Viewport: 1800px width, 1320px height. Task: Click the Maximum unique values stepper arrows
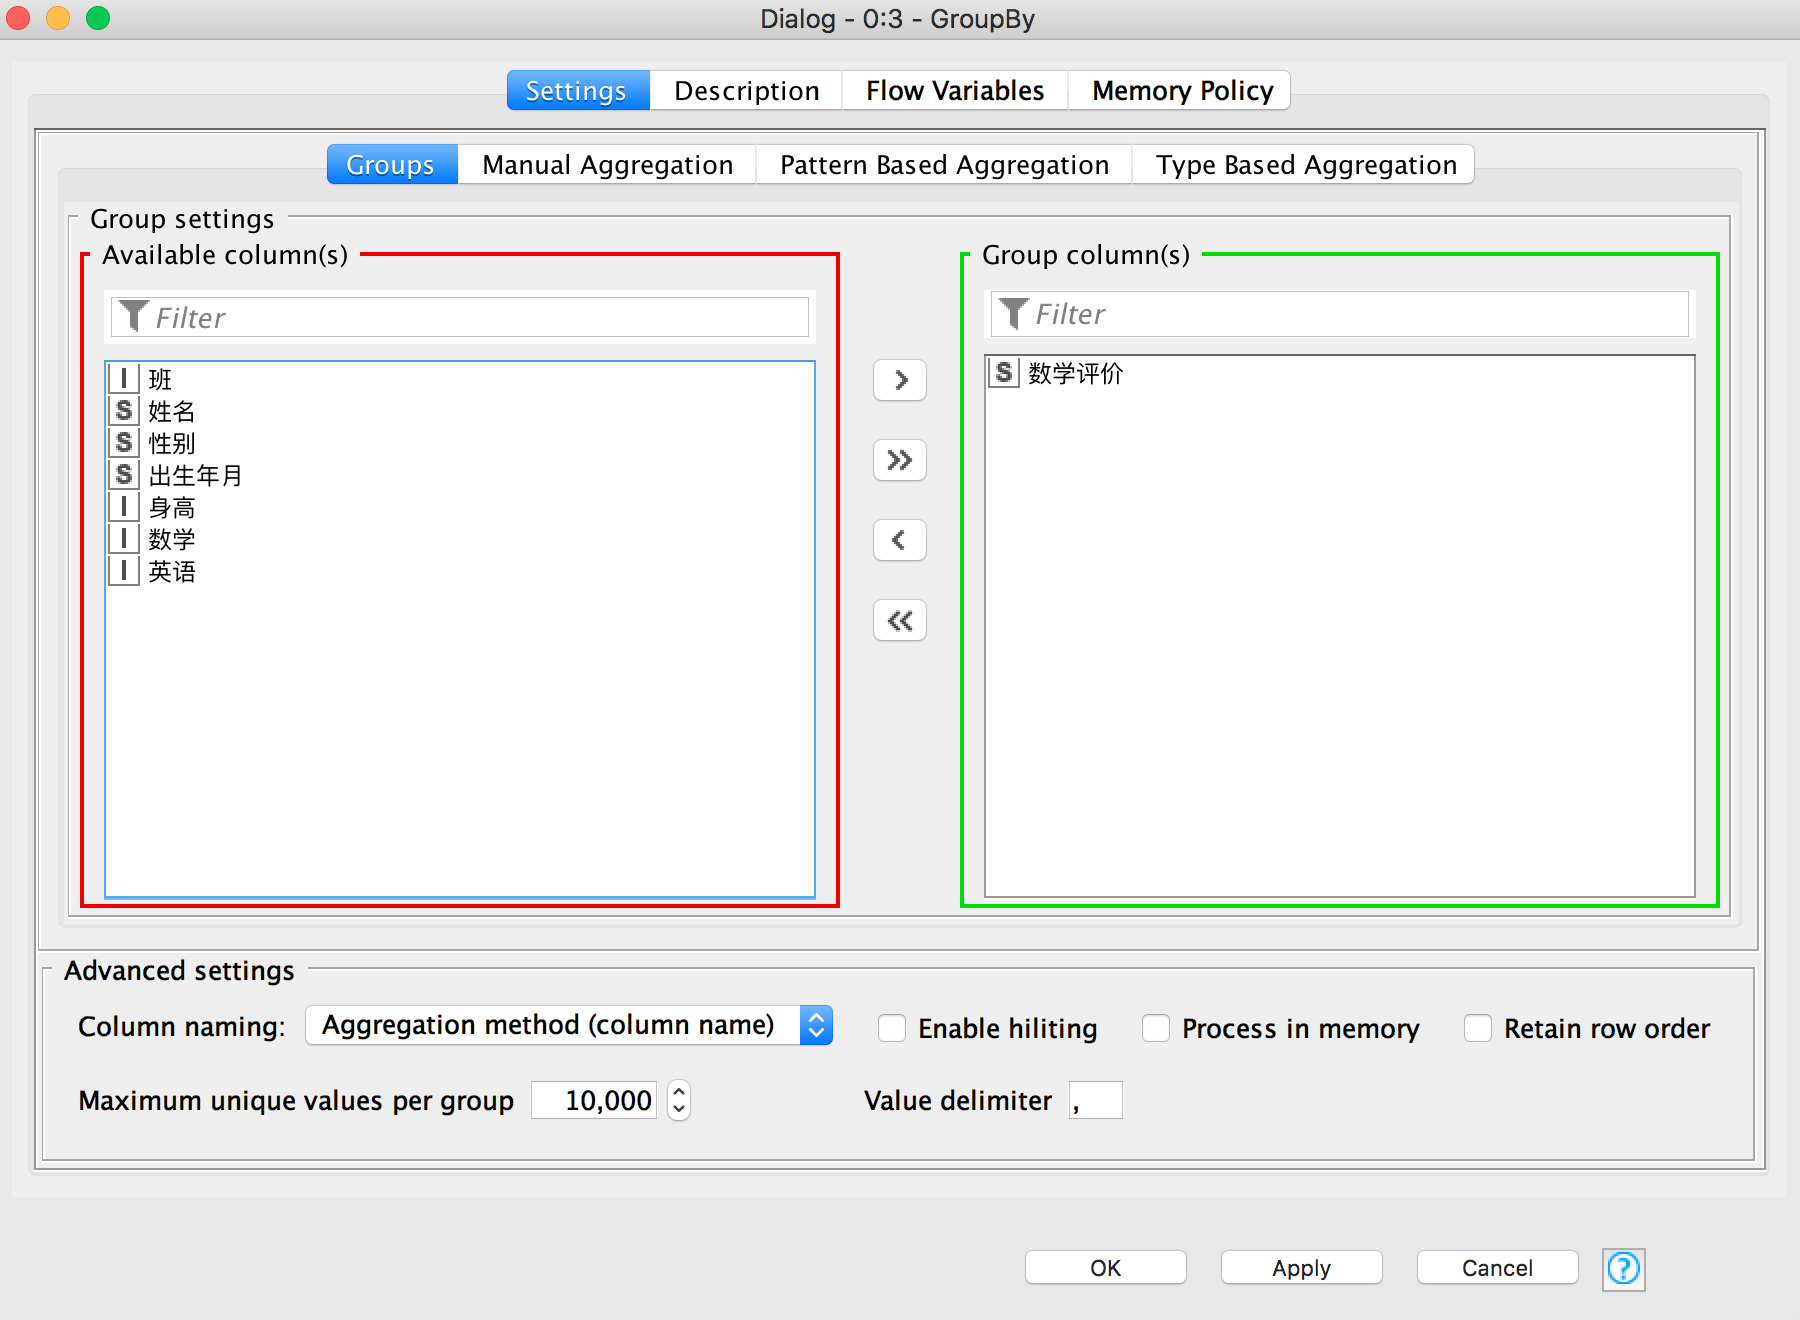tap(679, 1101)
